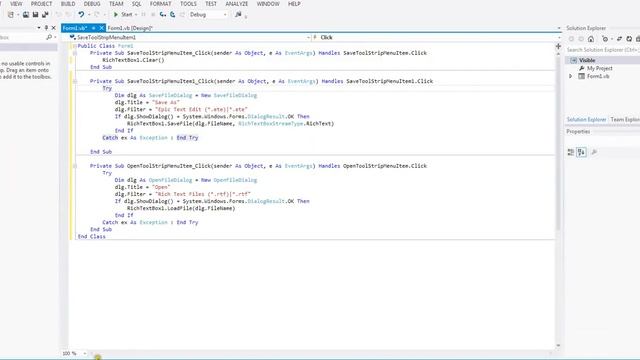Click the editor split window handle
Image resolution: width=640 pixels, height=360 pixels.
558,46
